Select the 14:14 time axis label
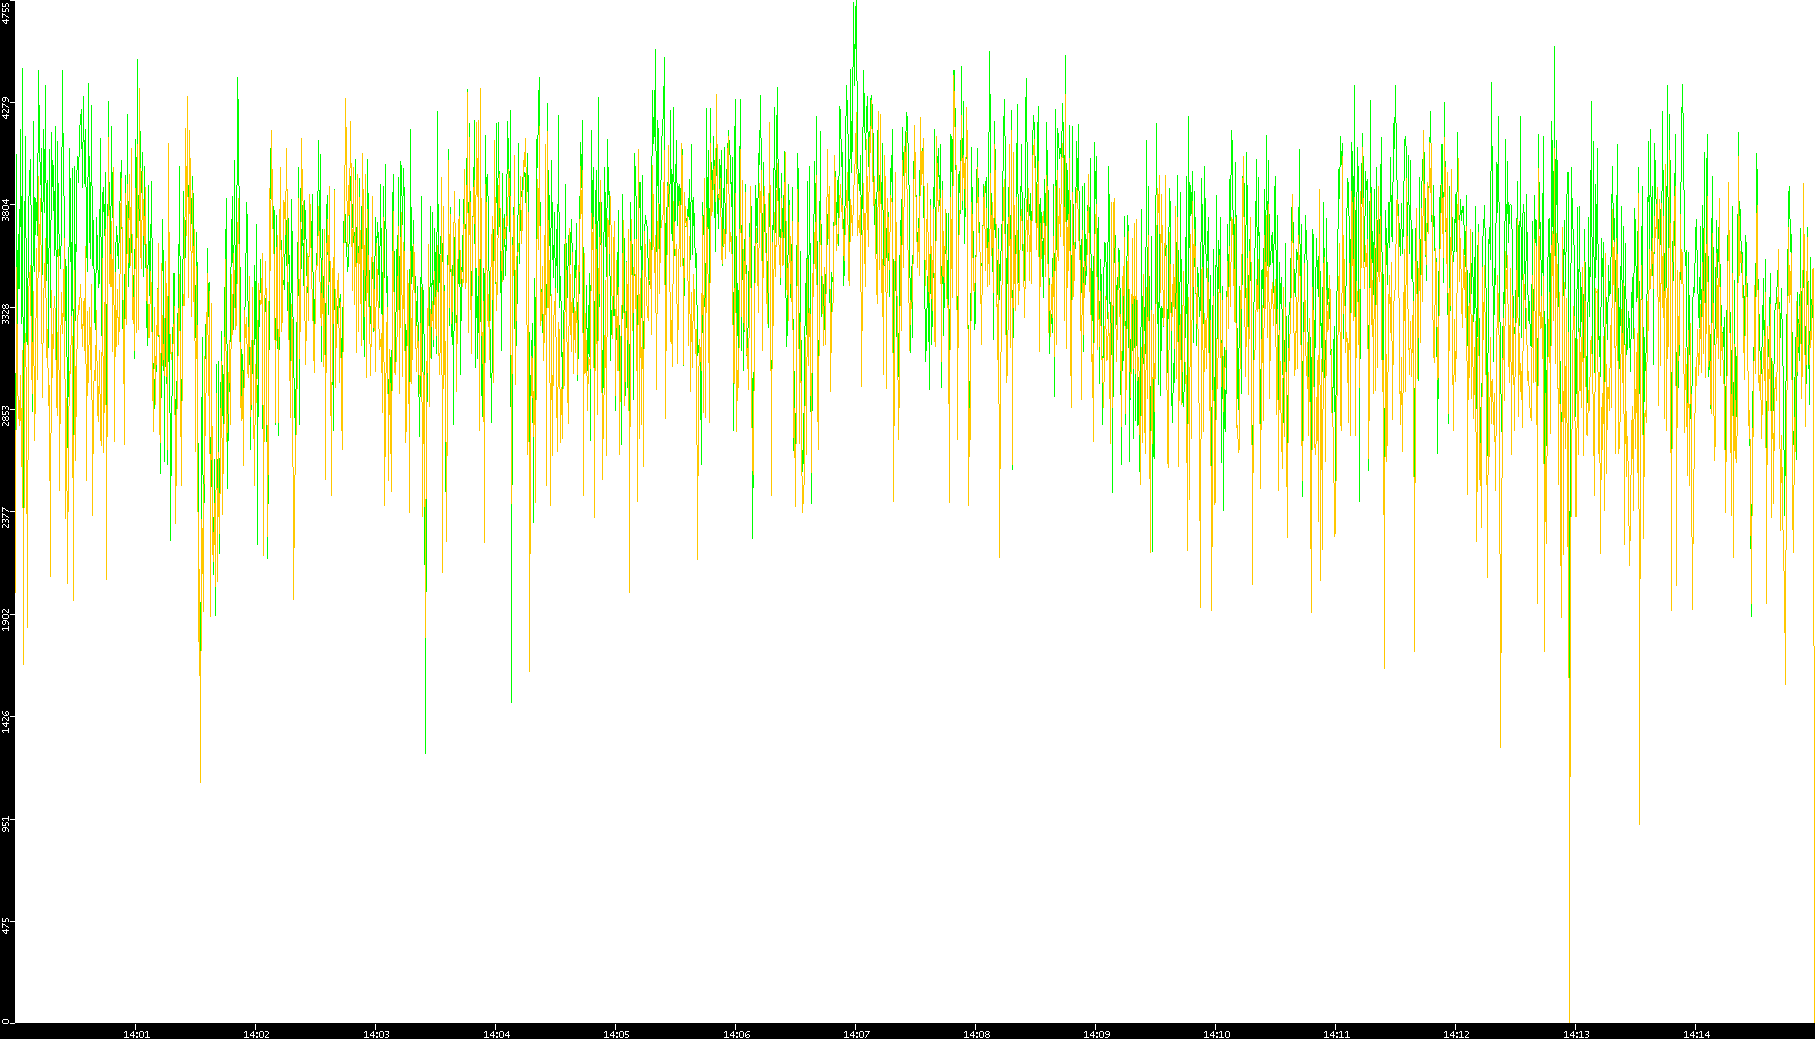Viewport: 1815px width, 1039px height. coord(1696,1034)
